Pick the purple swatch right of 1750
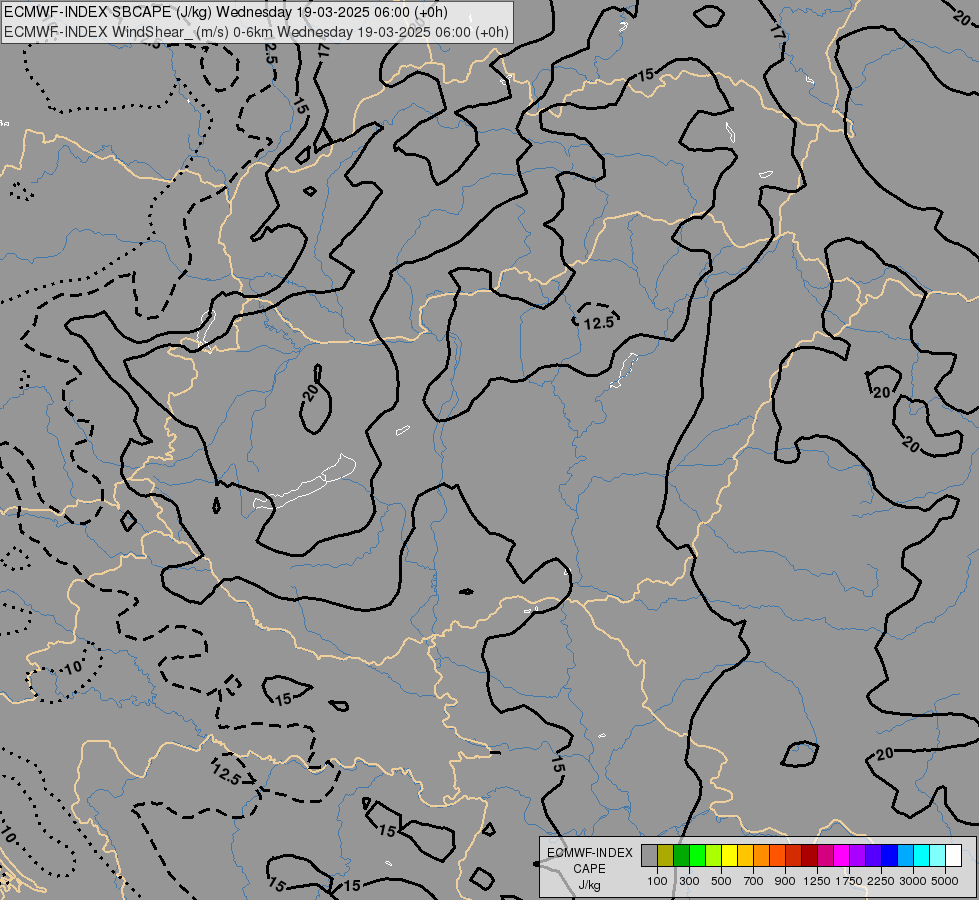This screenshot has width=979, height=900. coord(858,856)
